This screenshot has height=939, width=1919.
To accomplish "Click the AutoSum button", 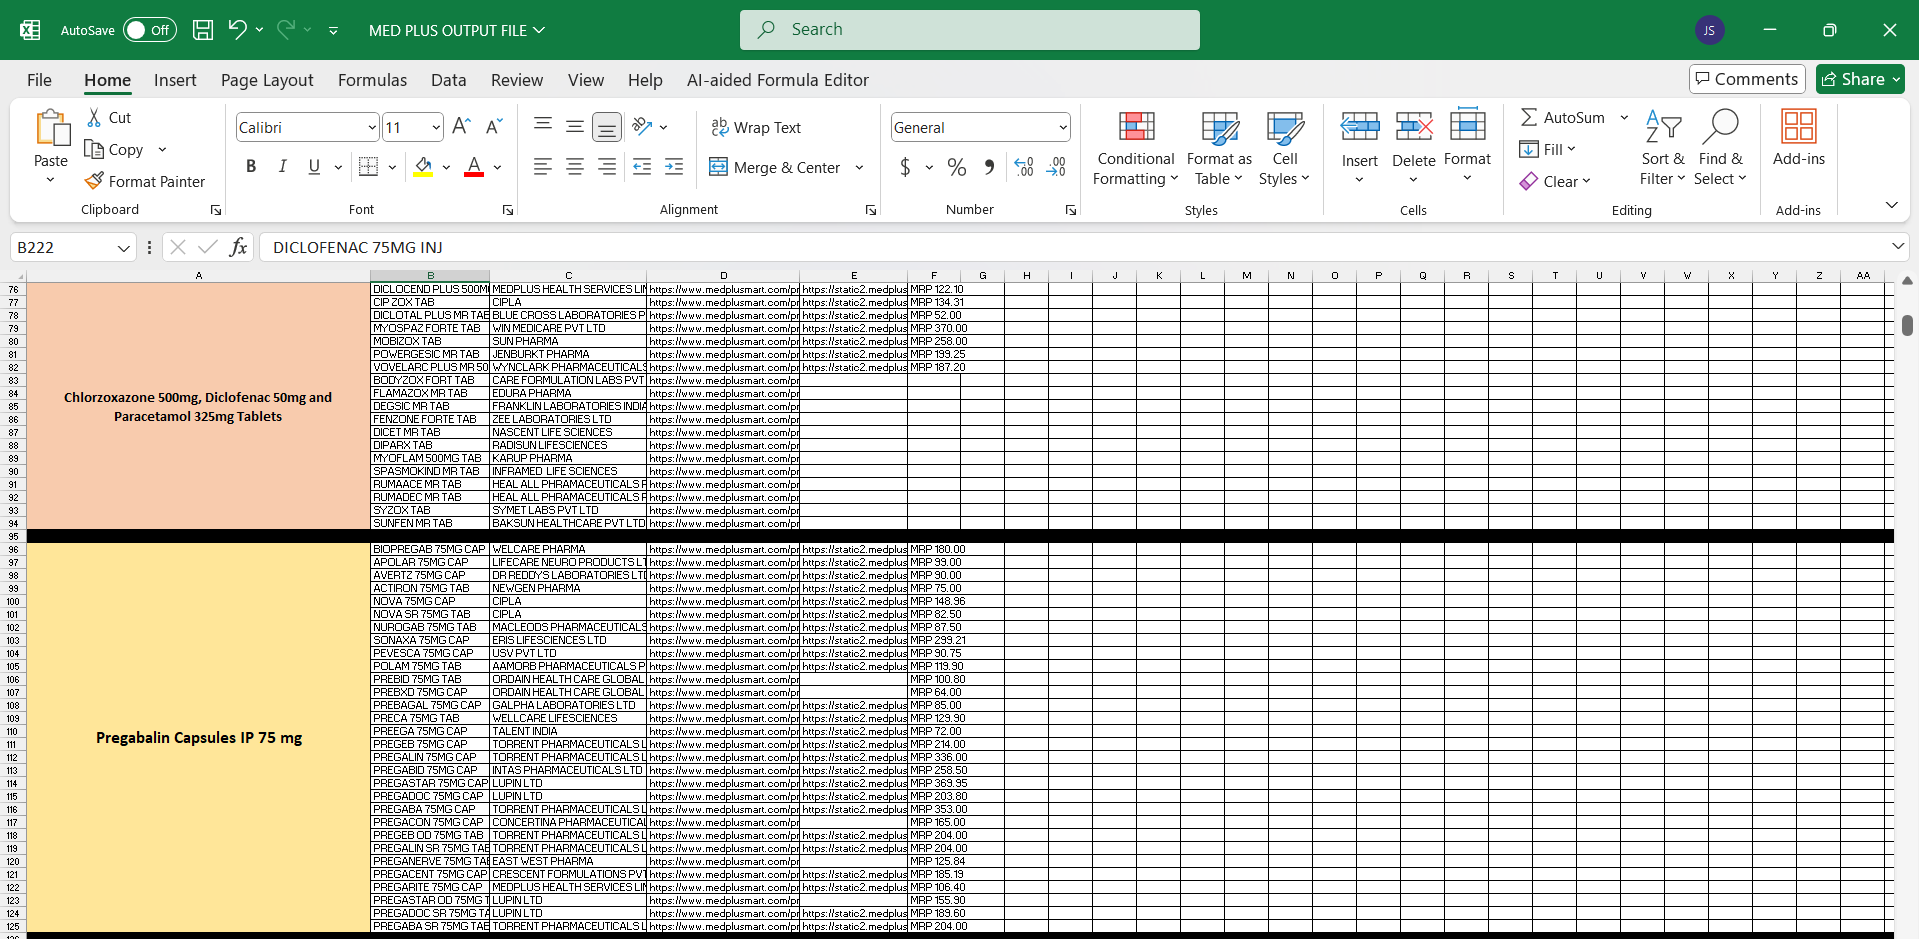I will (1562, 117).
